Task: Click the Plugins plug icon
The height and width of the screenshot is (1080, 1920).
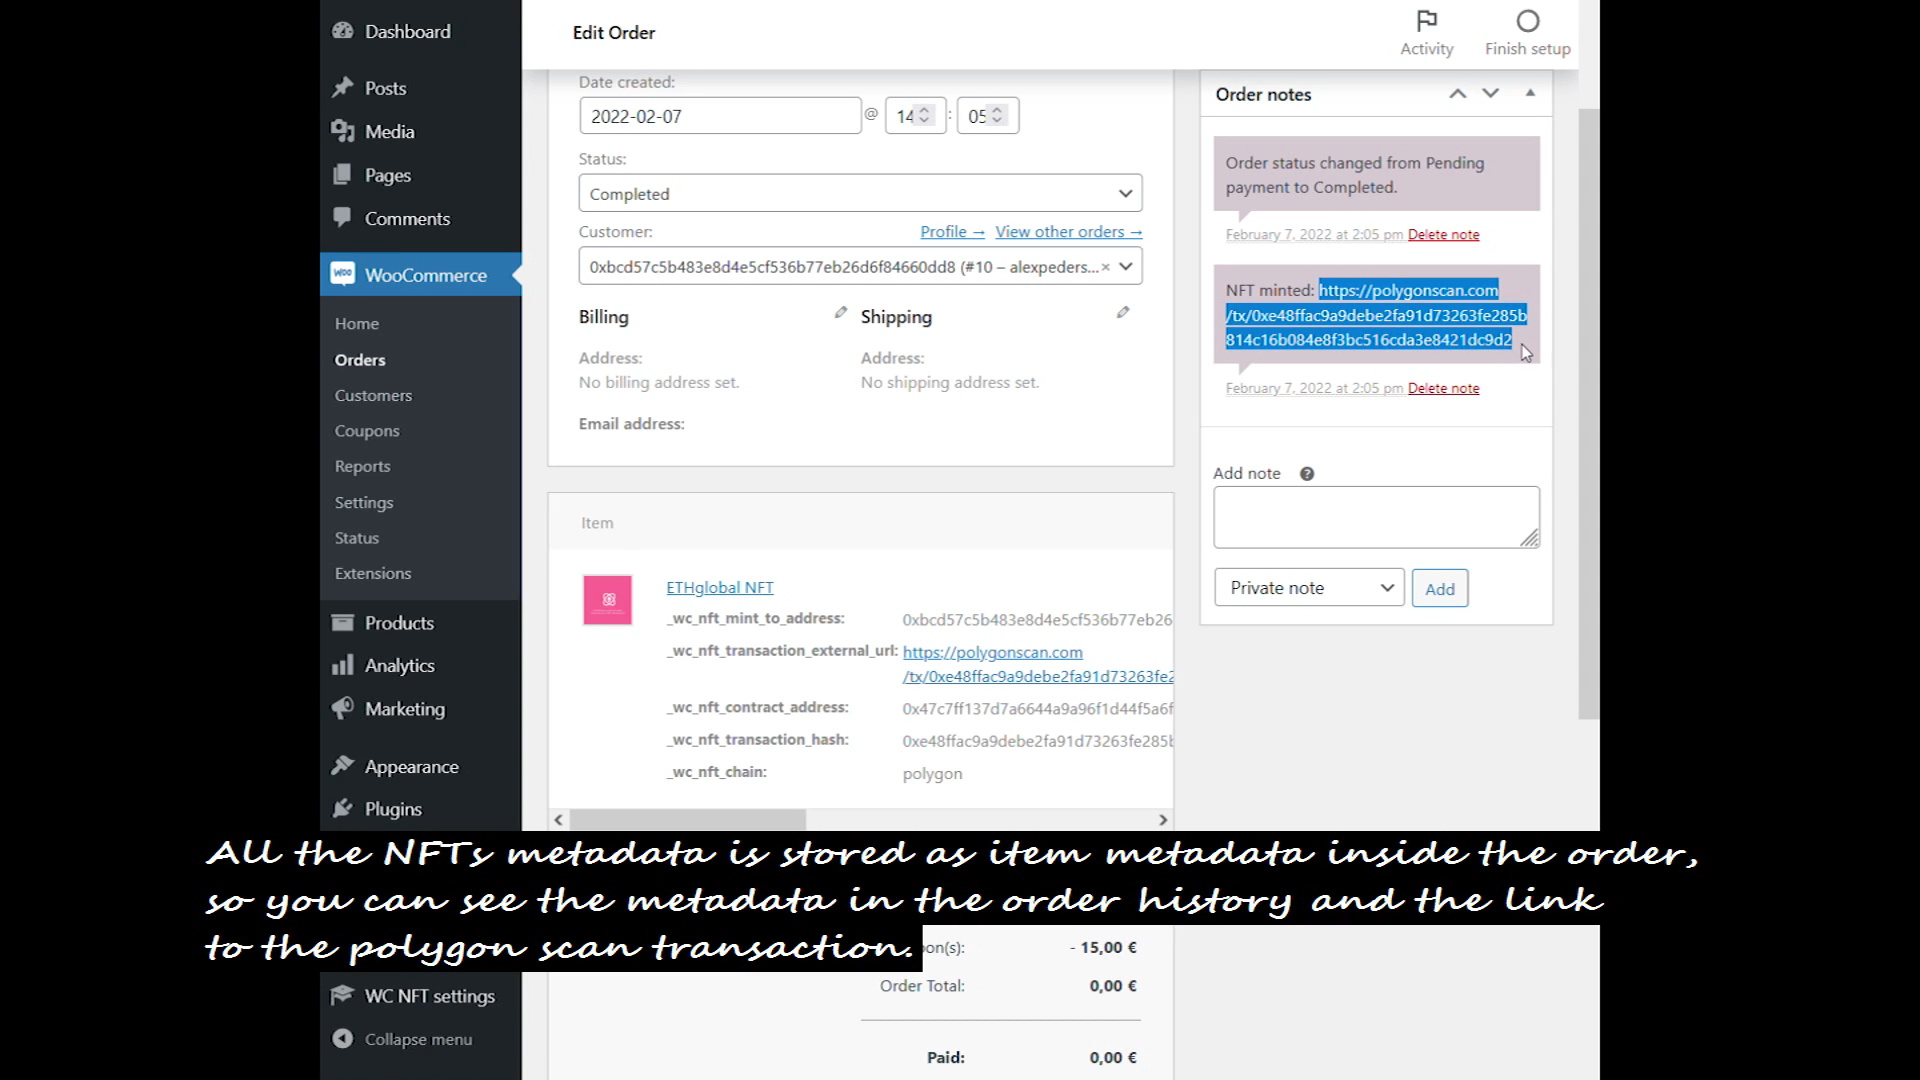Action: pos(343,808)
